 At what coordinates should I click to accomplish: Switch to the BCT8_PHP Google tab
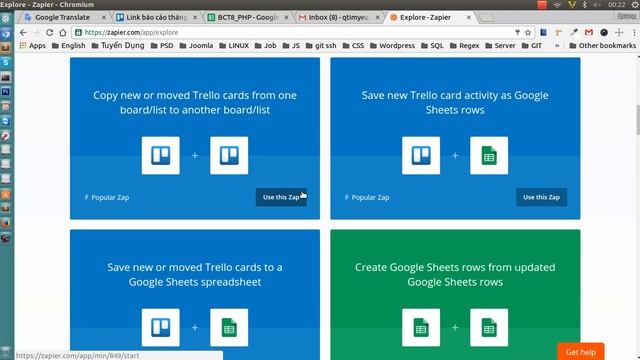tap(248, 17)
